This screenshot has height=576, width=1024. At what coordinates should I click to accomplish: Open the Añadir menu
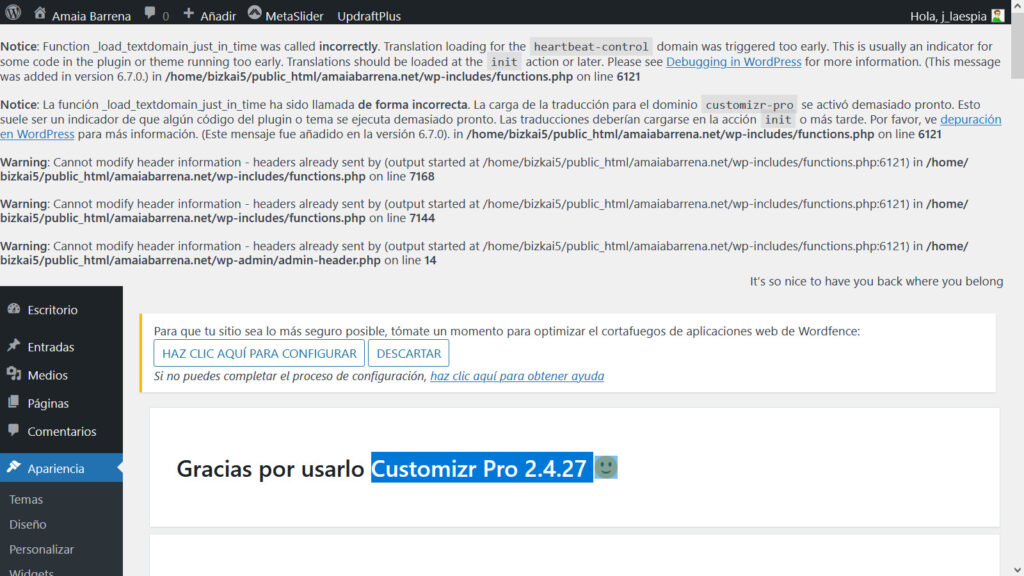[x=210, y=16]
